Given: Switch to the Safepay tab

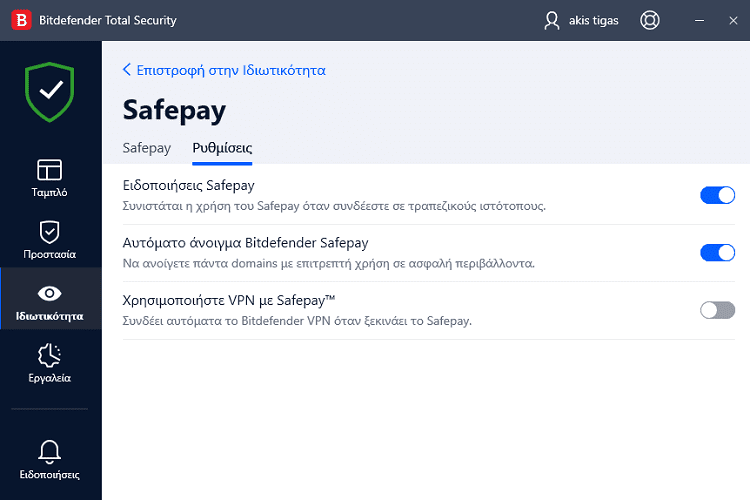Looking at the screenshot, I should [146, 148].
